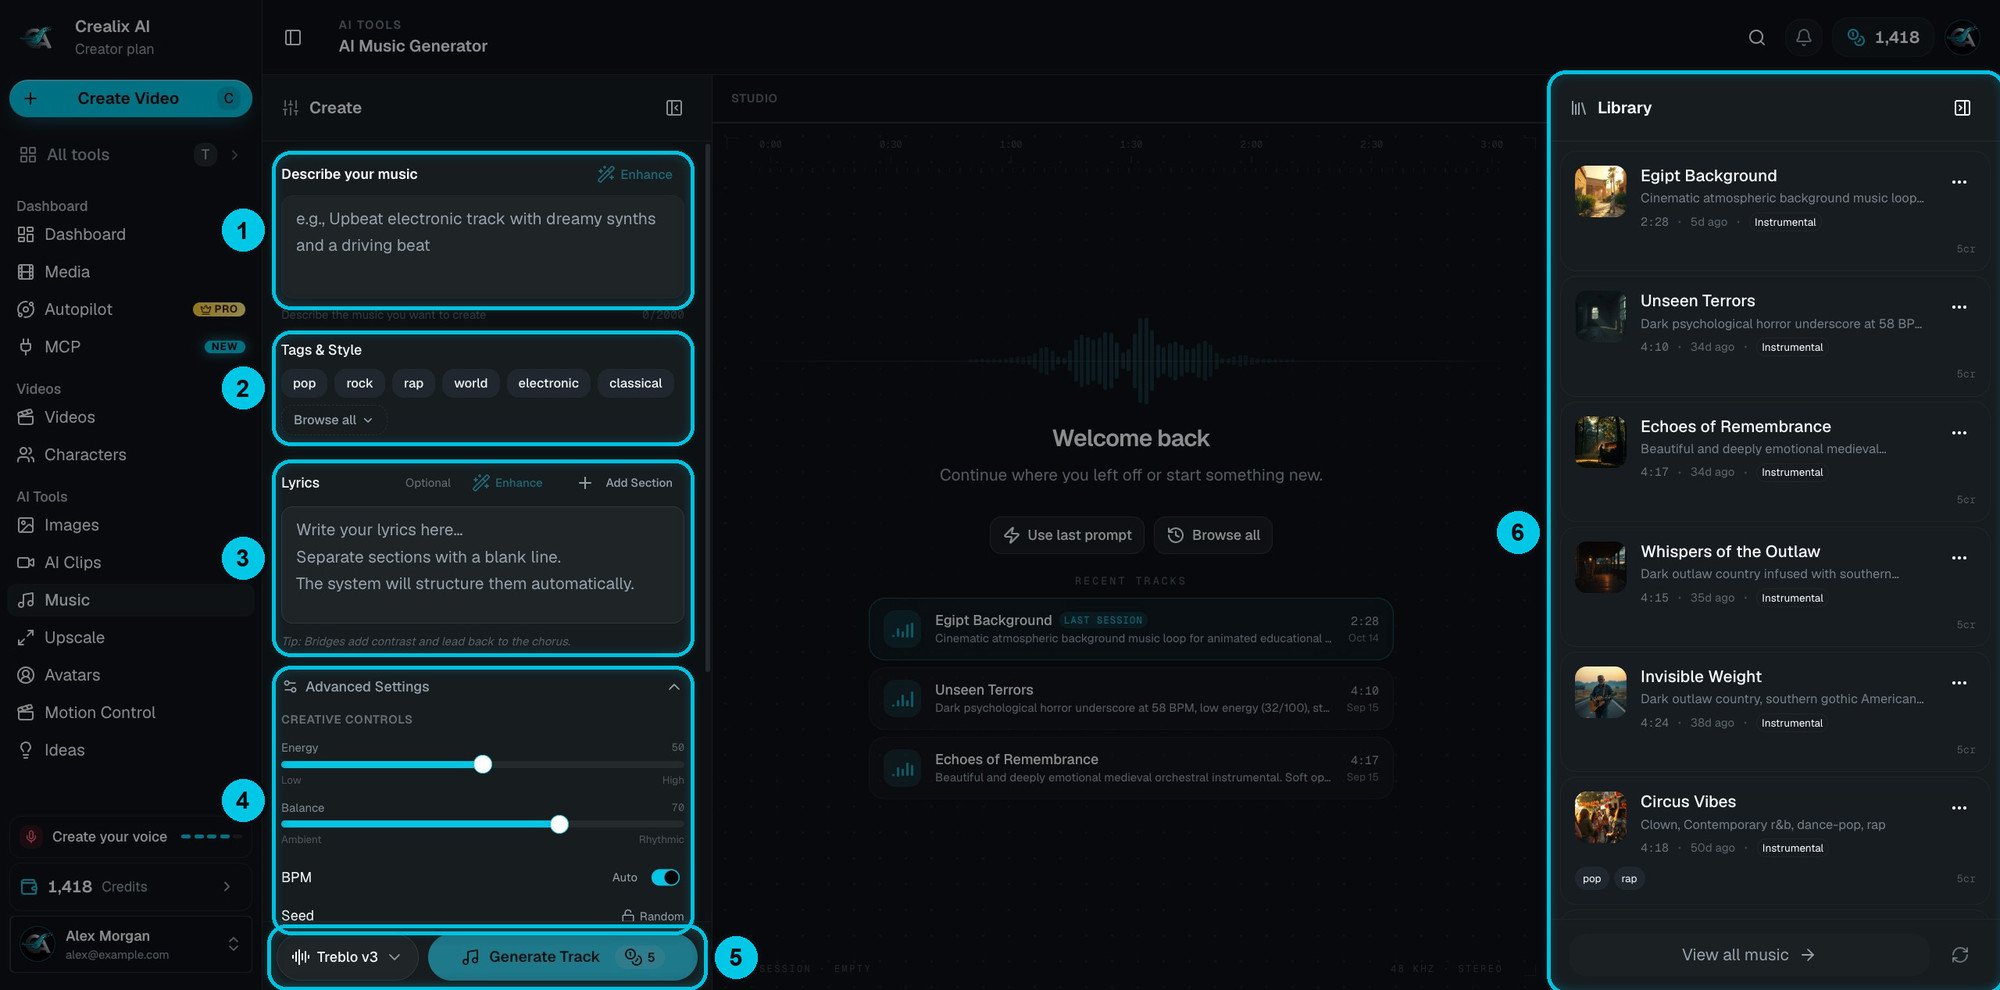This screenshot has width=2000, height=990.
Task: Focus the lyrics text area
Action: click(483, 565)
